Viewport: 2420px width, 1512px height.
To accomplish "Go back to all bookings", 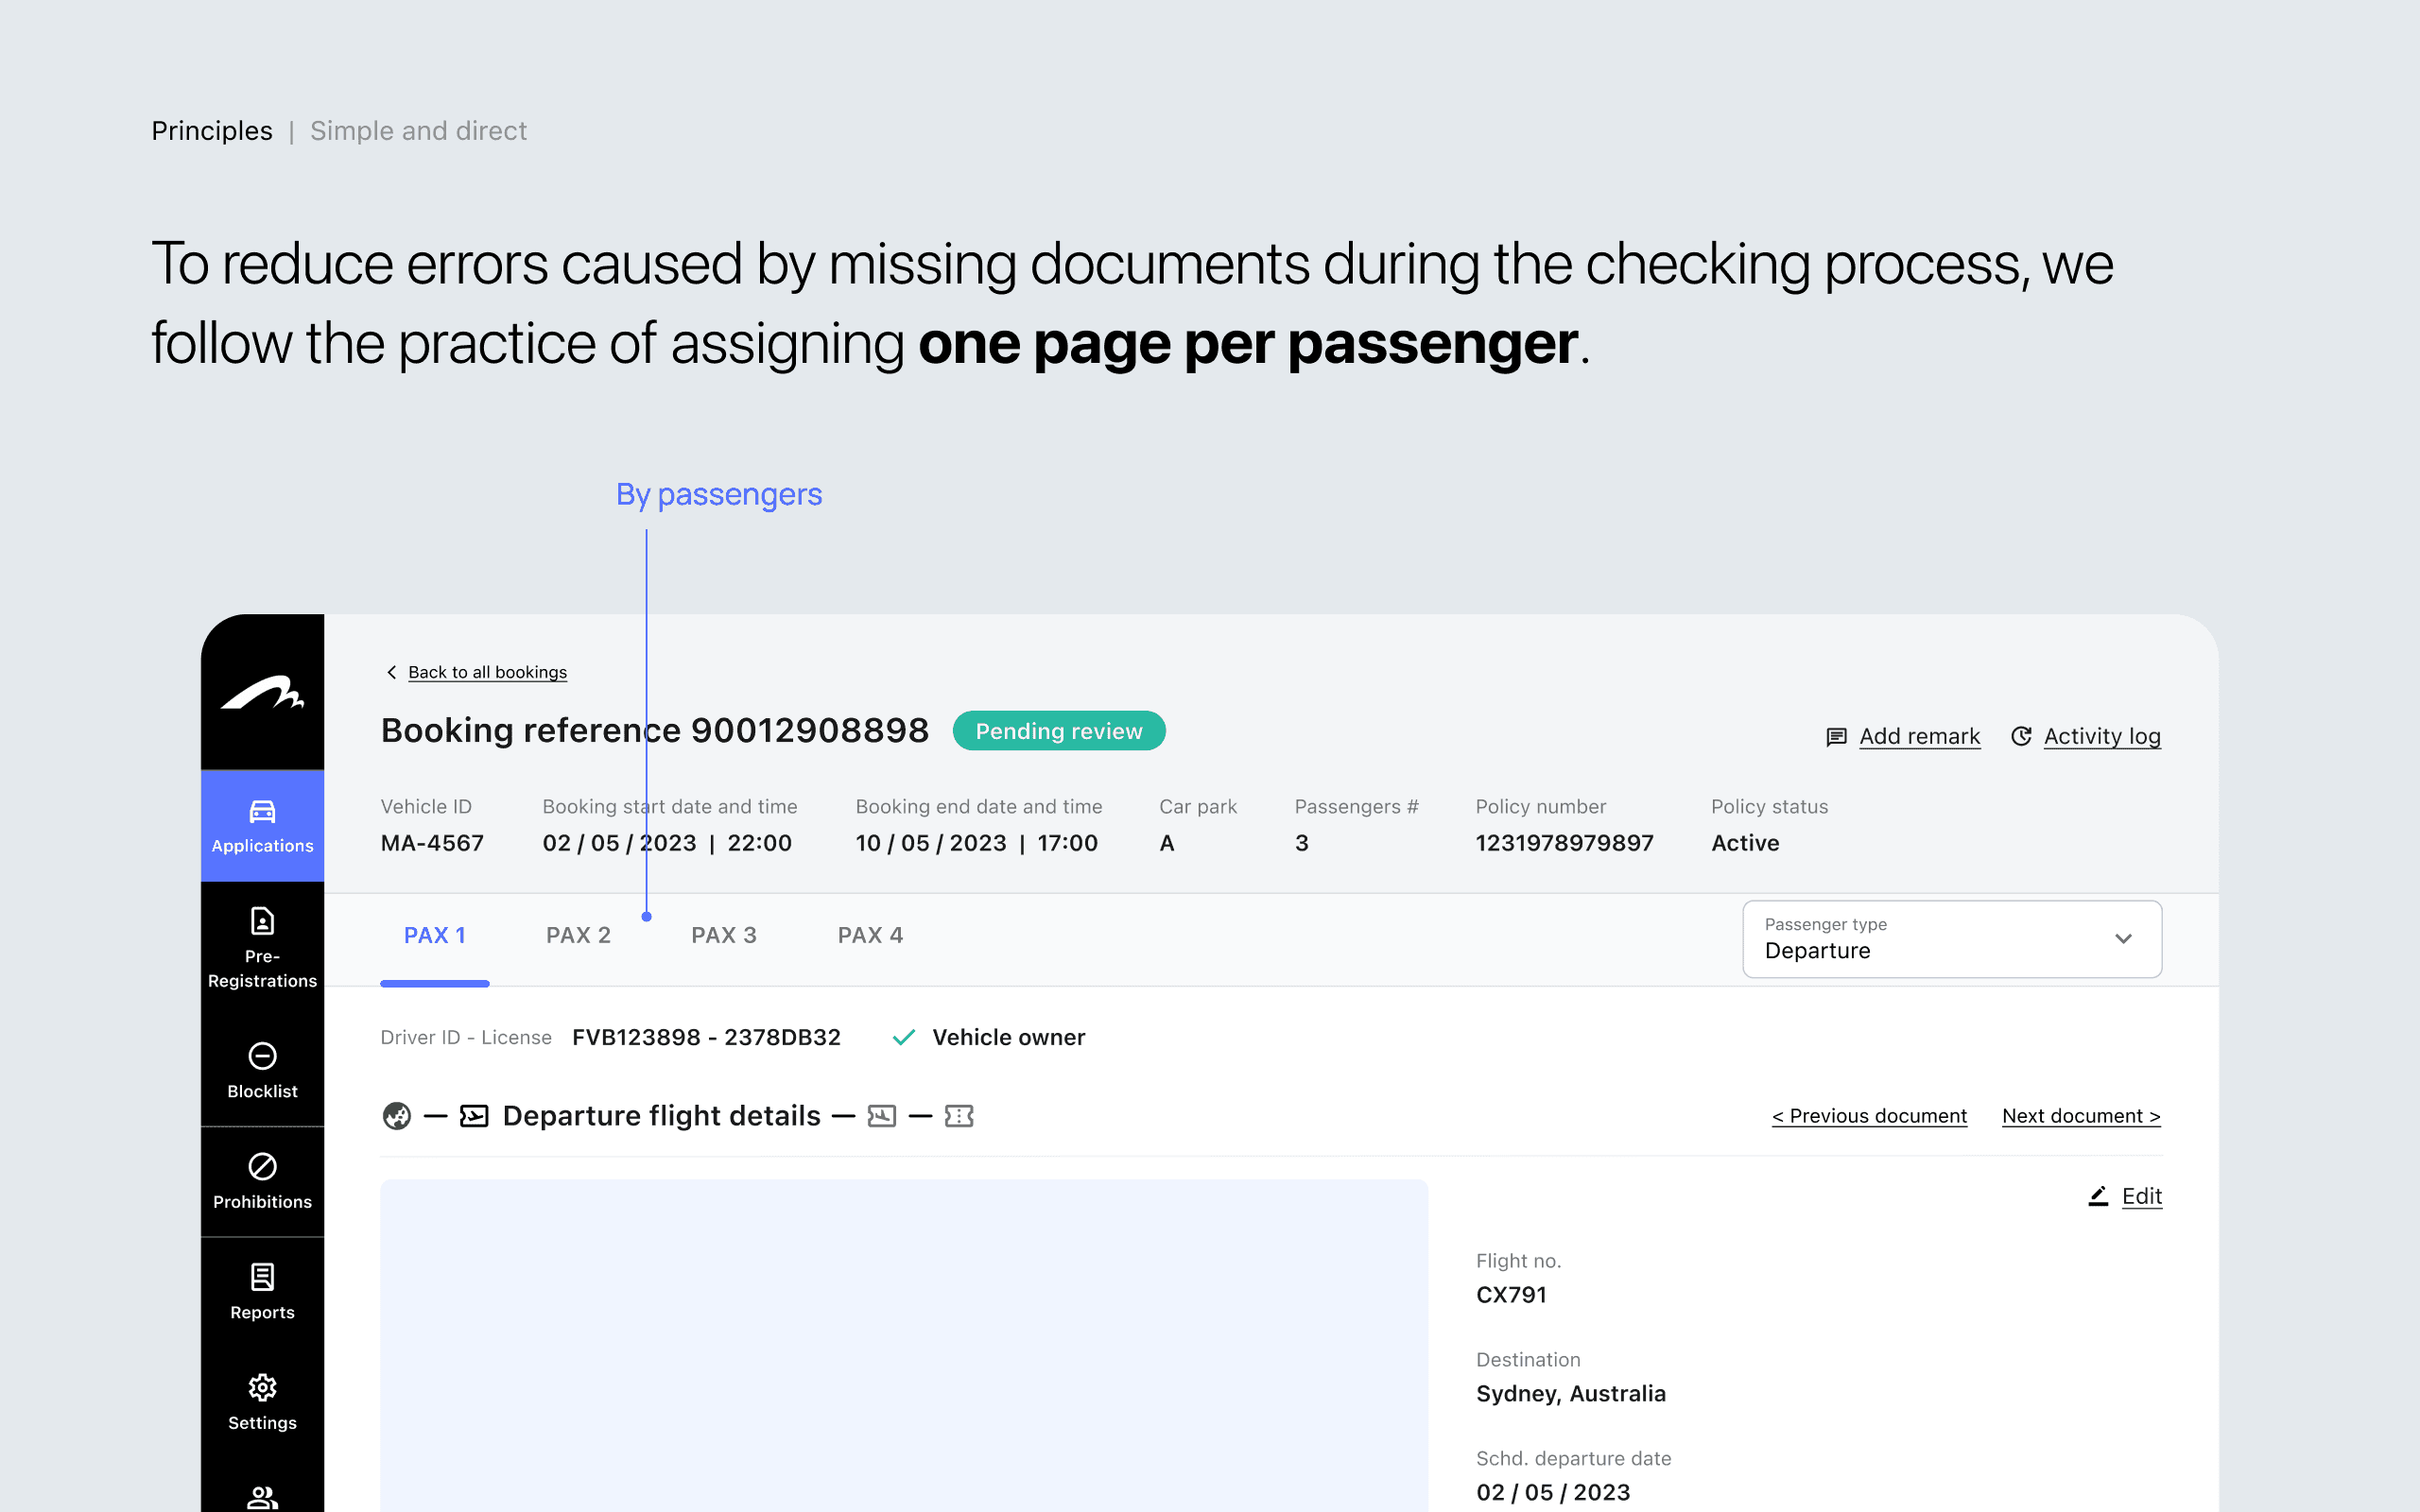I will point(486,673).
